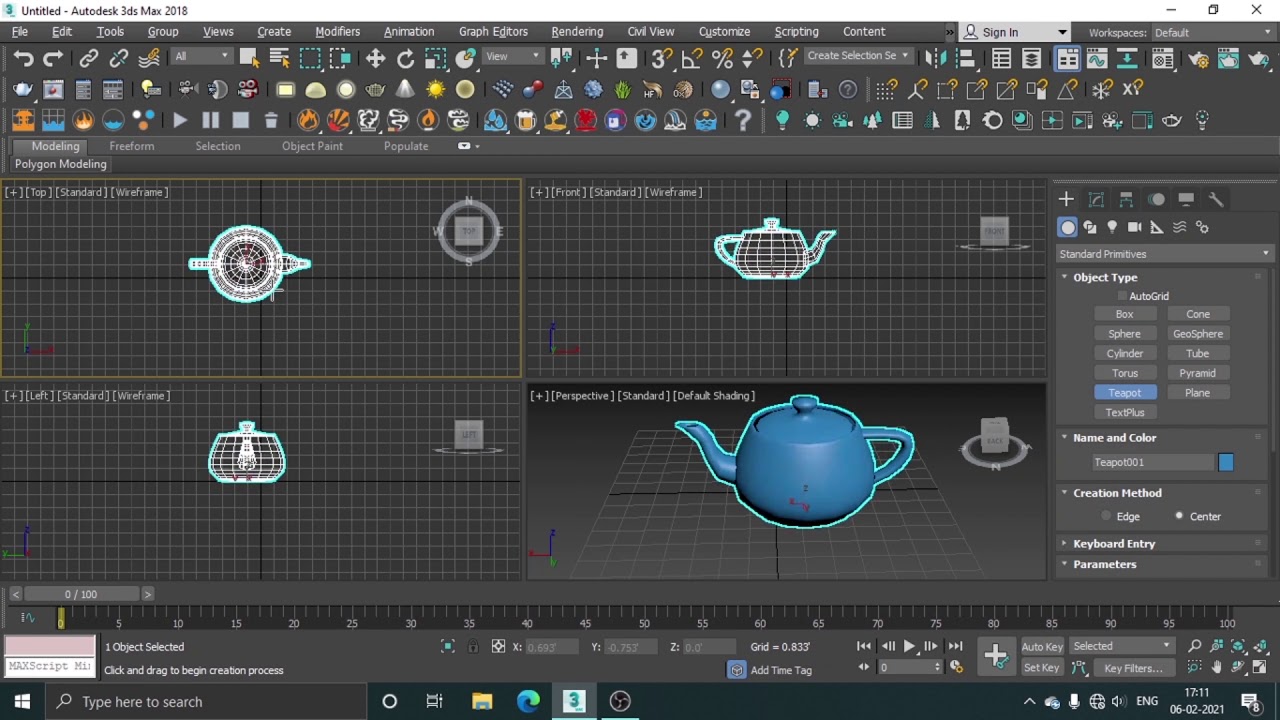Open the Motion panel tab

tap(1156, 199)
